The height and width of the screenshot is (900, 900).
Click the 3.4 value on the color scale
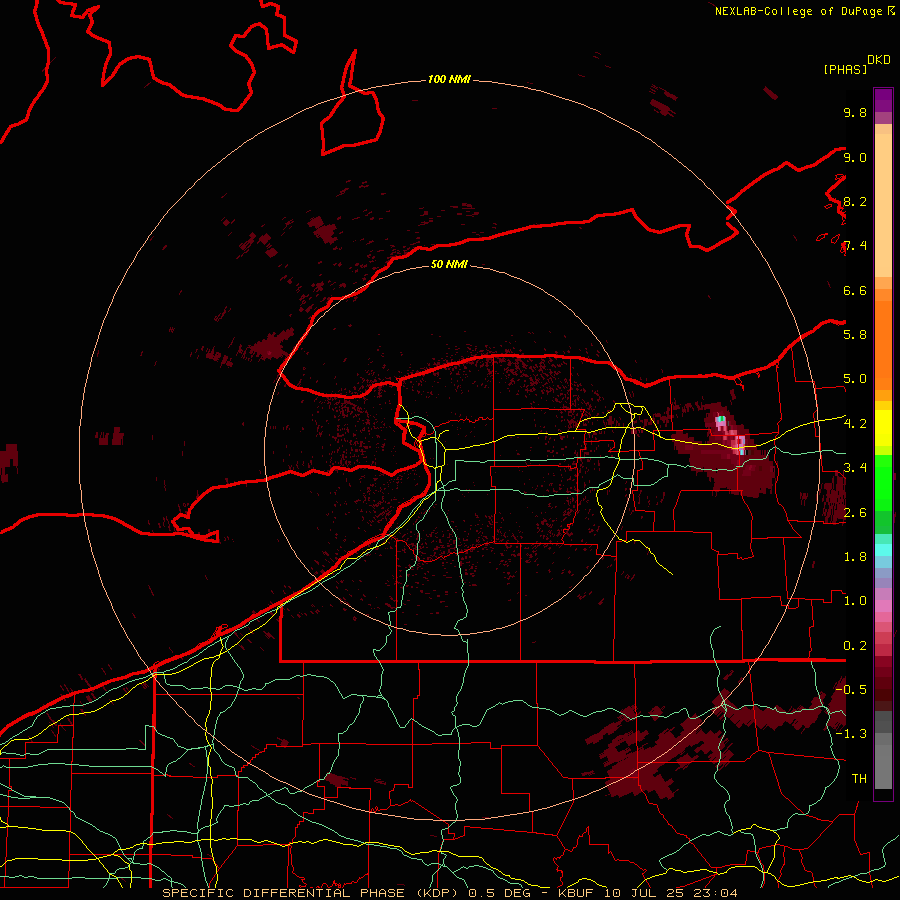coord(855,468)
